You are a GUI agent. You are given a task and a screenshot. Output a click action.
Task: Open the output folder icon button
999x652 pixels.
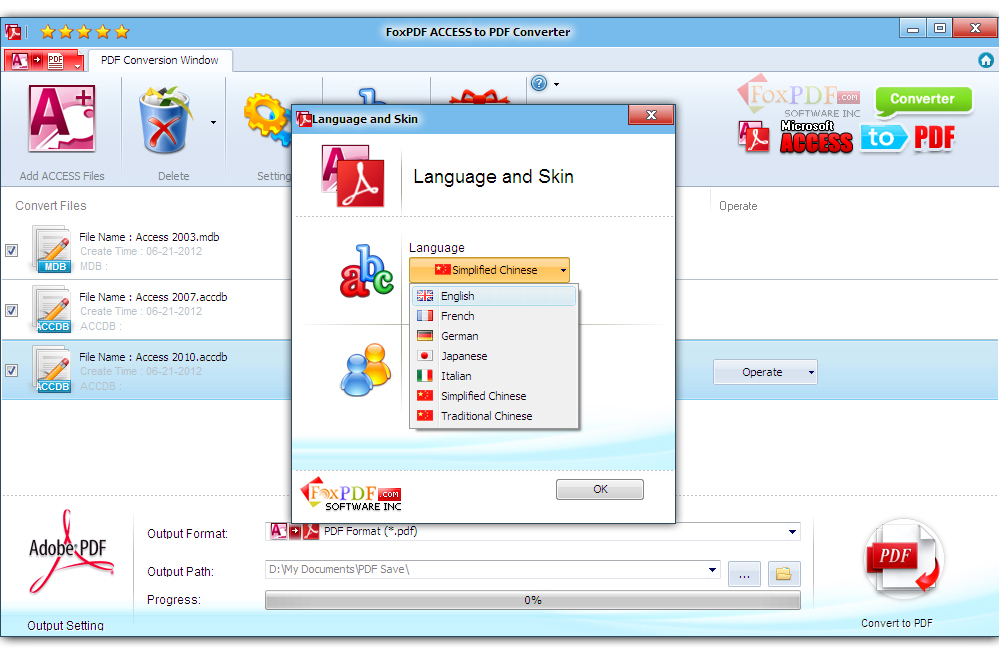pyautogui.click(x=784, y=574)
